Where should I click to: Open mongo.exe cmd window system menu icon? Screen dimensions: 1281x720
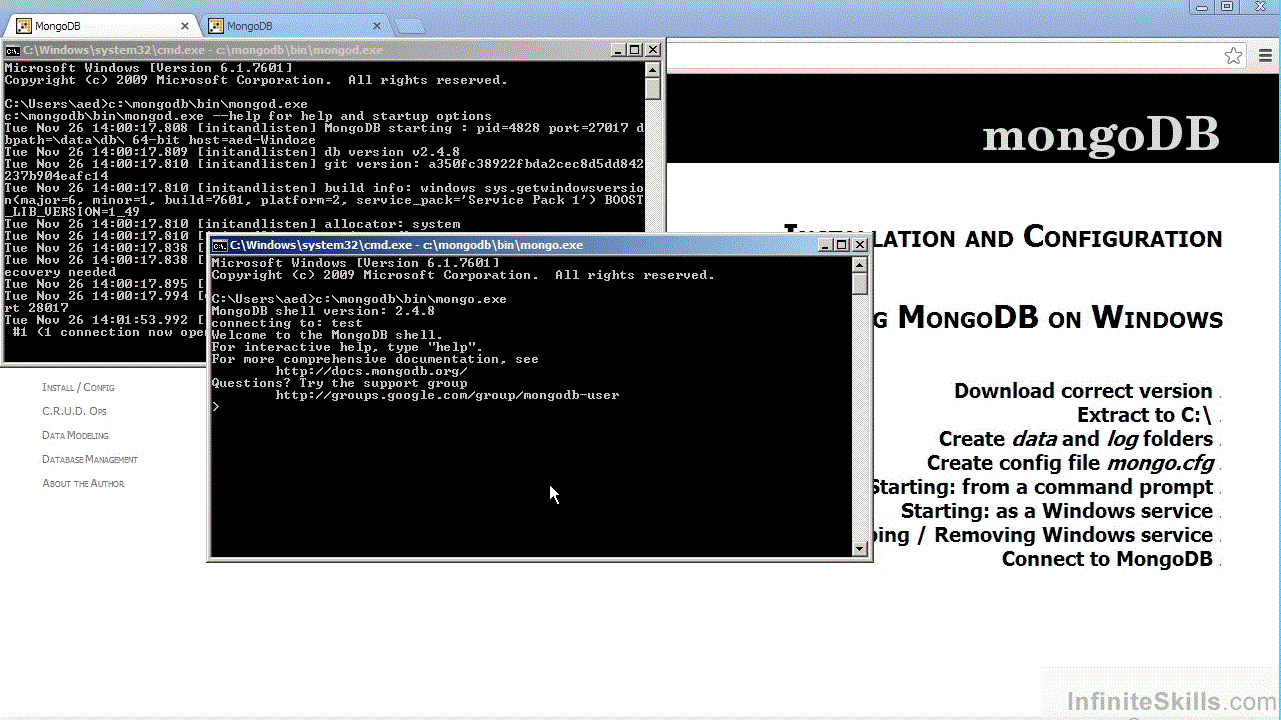219,245
